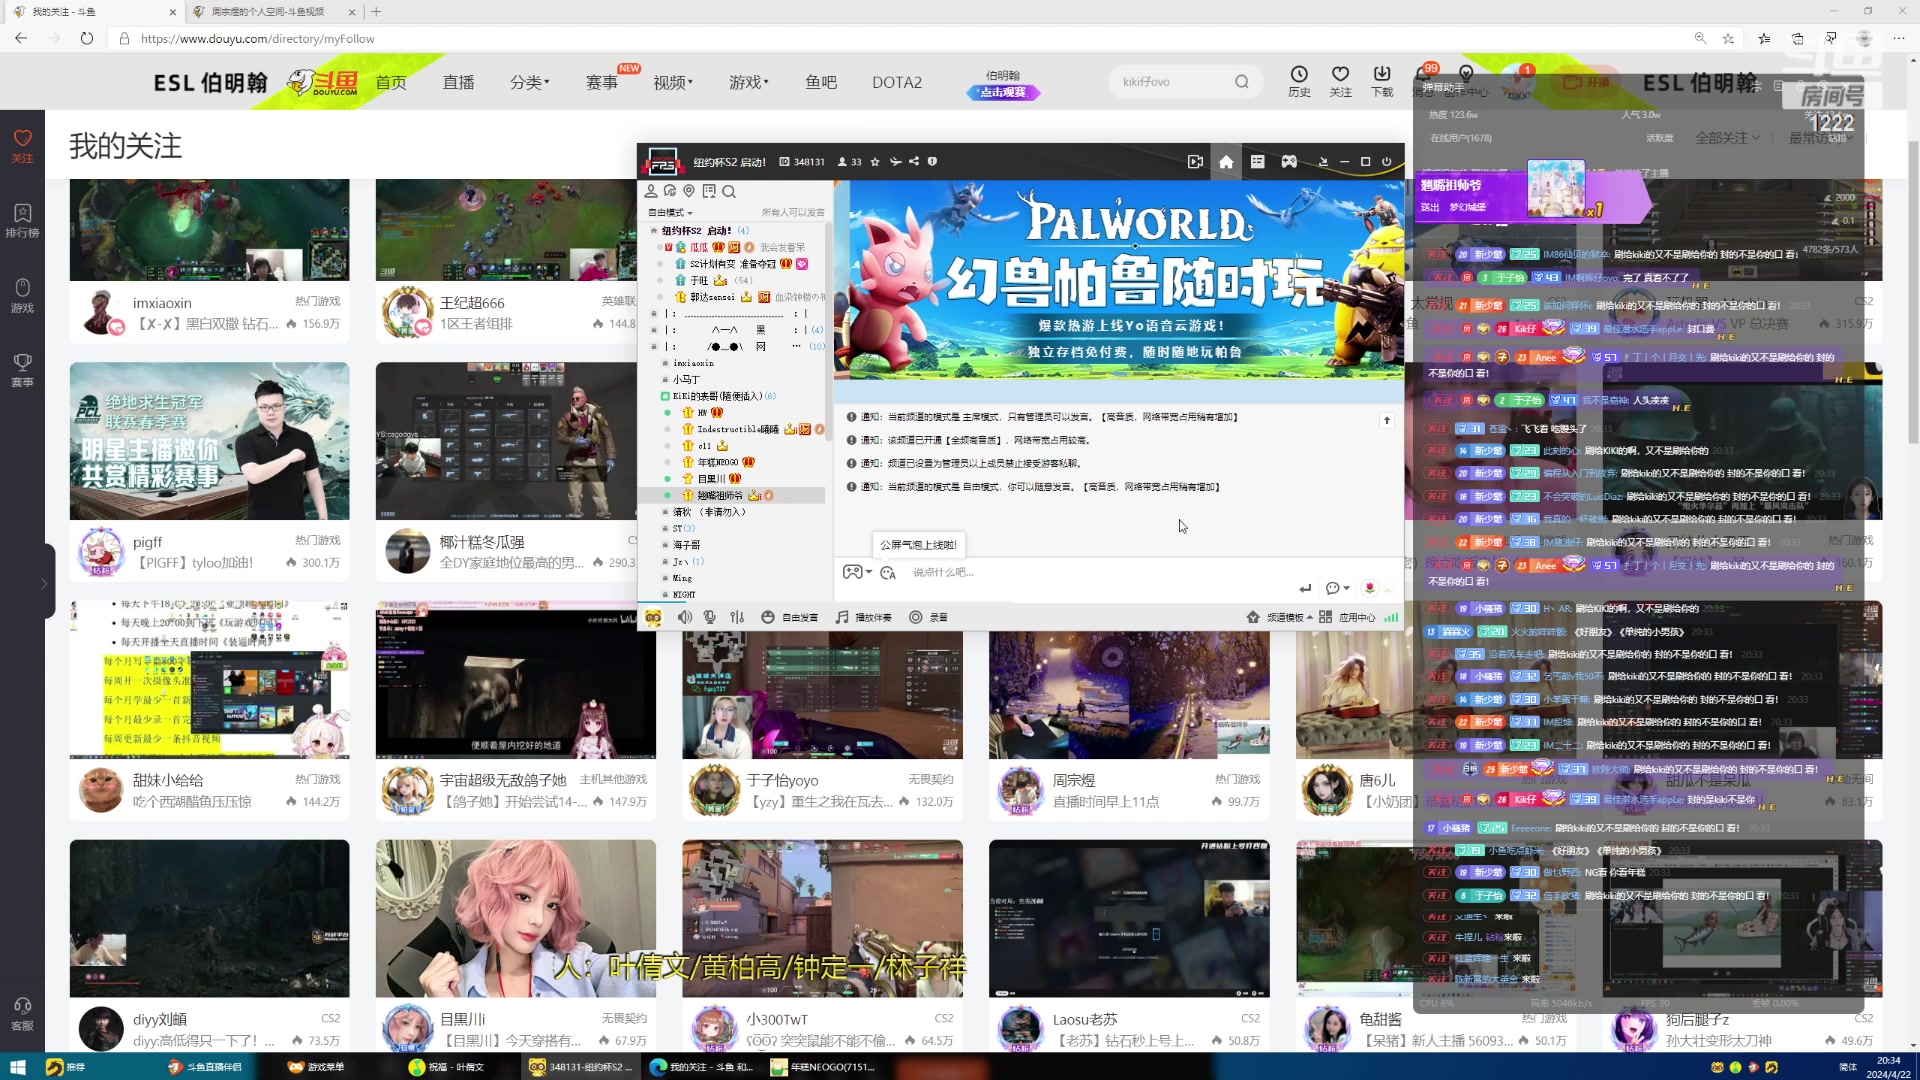Open the video live icon in YY header
This screenshot has height=1080, width=1920.
coord(1195,162)
